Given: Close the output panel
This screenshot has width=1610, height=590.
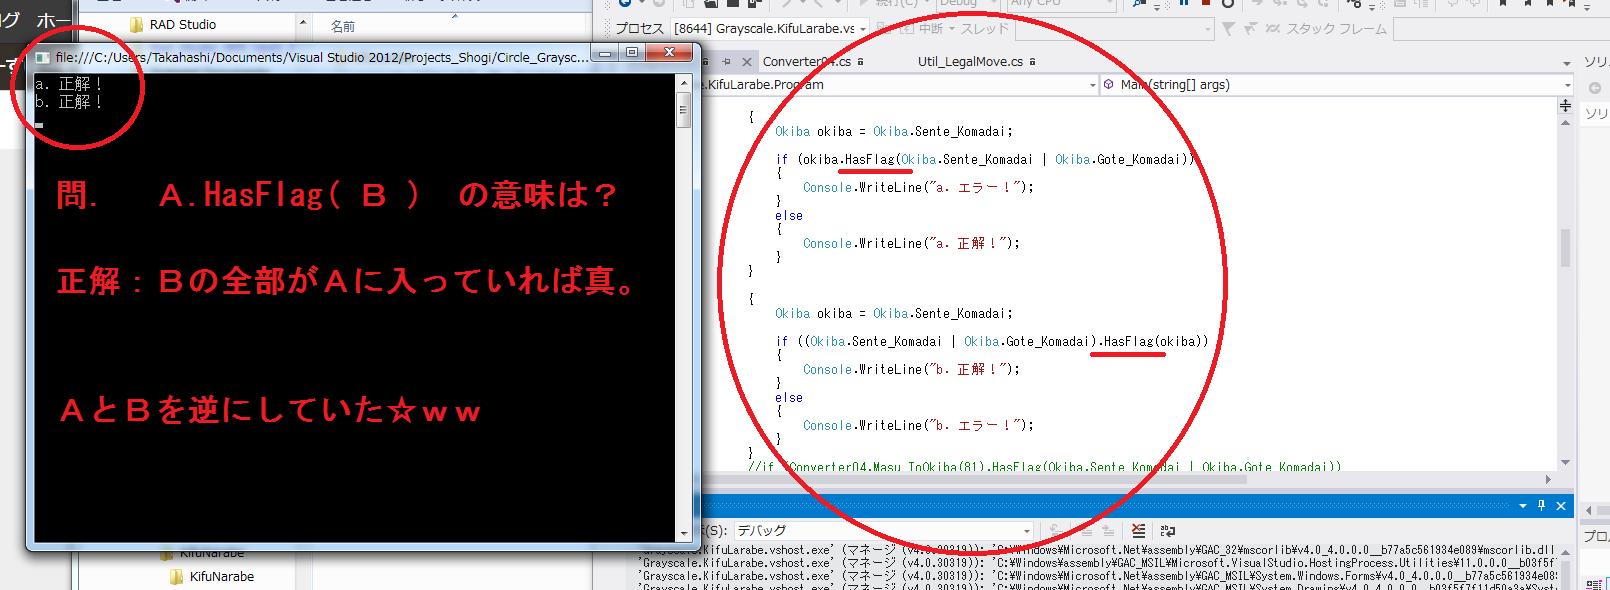Looking at the screenshot, I should (1560, 506).
